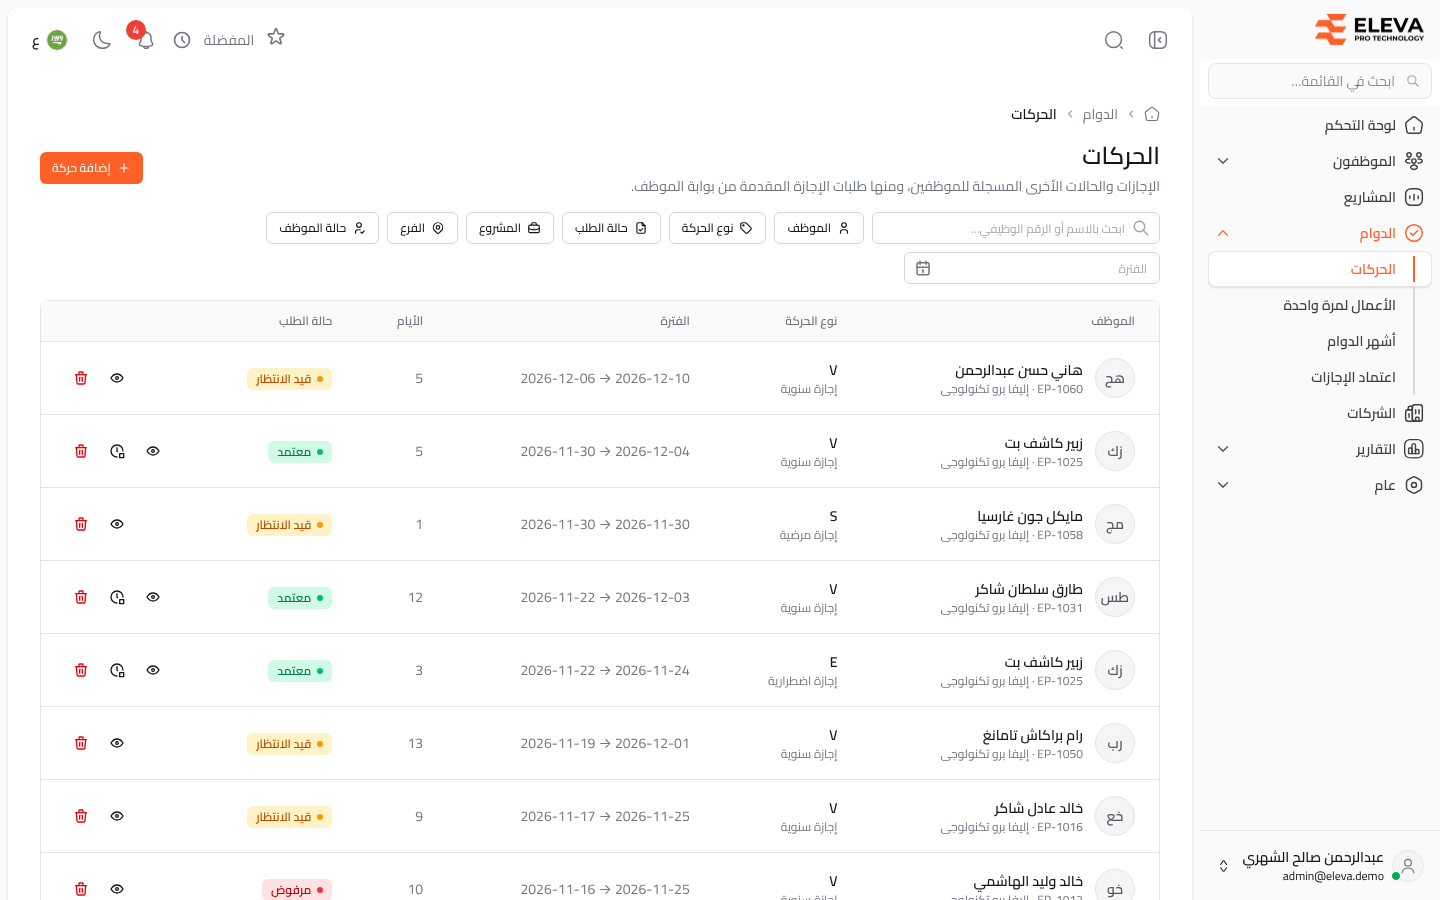Expand الموظفون sidebar section
Image resolution: width=1440 pixels, height=900 pixels.
pos(1320,161)
